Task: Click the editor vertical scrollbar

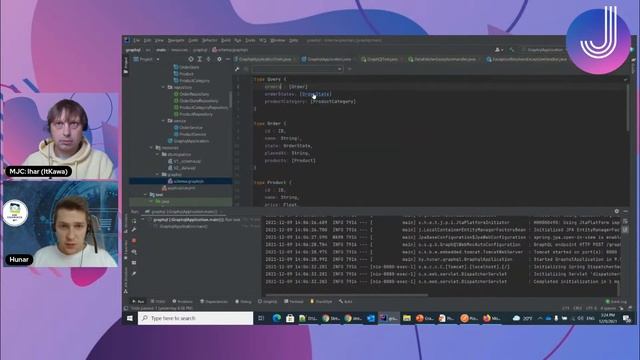Action: coord(628,108)
